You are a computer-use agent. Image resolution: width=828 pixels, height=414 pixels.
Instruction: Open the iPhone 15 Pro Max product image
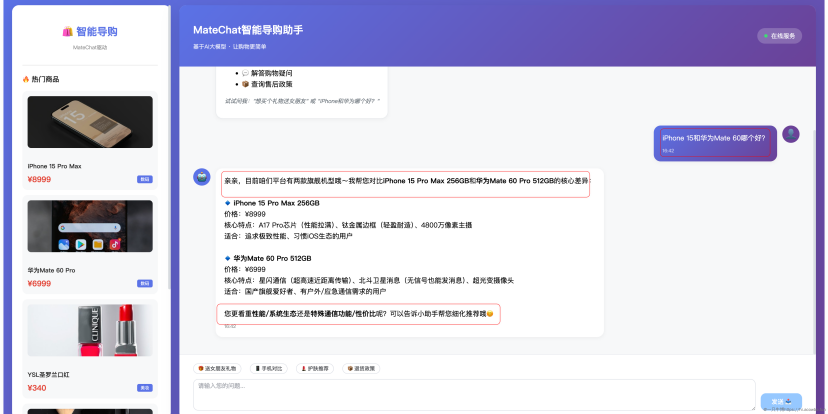coord(90,122)
